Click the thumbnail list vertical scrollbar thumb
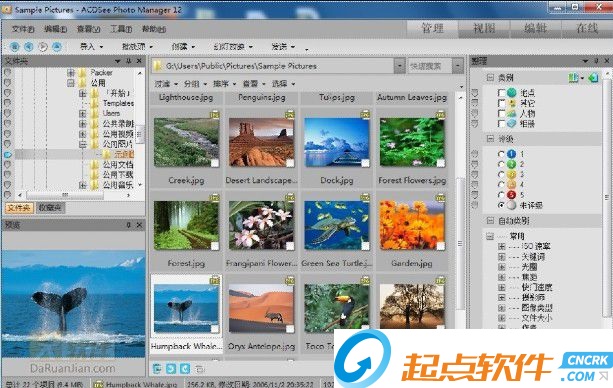The width and height of the screenshot is (613, 388). coord(460,243)
